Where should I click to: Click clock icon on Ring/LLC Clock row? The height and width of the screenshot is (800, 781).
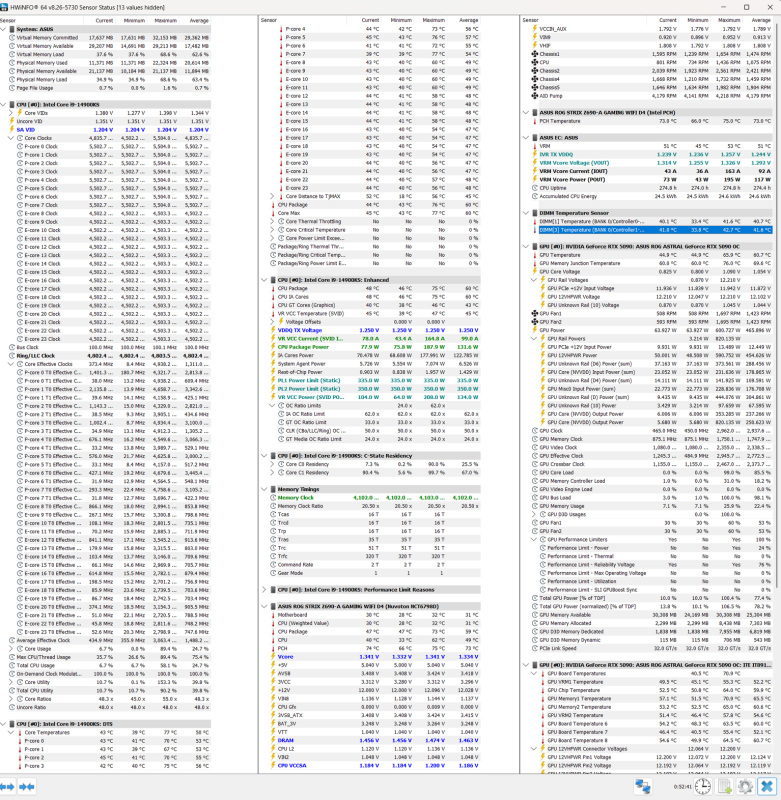point(12,356)
